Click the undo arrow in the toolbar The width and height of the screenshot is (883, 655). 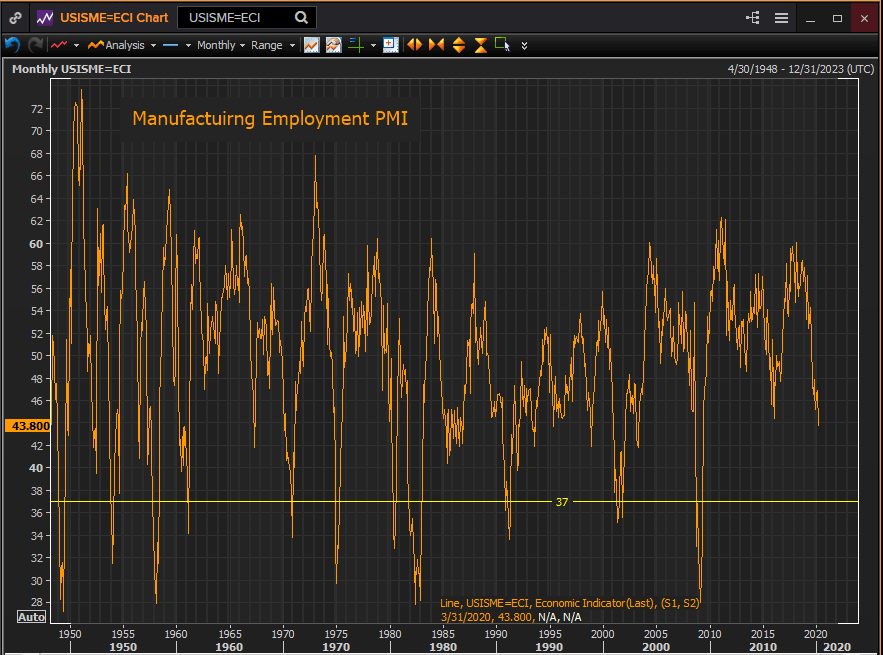[x=12, y=45]
